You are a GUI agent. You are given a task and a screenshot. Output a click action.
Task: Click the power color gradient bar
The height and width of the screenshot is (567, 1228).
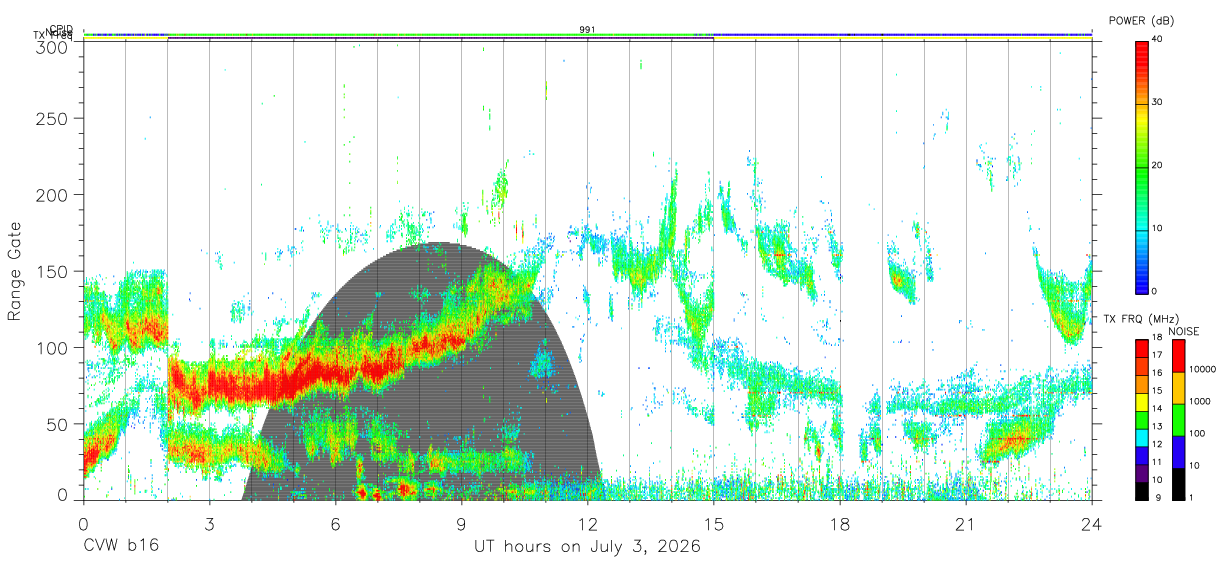(x=1141, y=166)
